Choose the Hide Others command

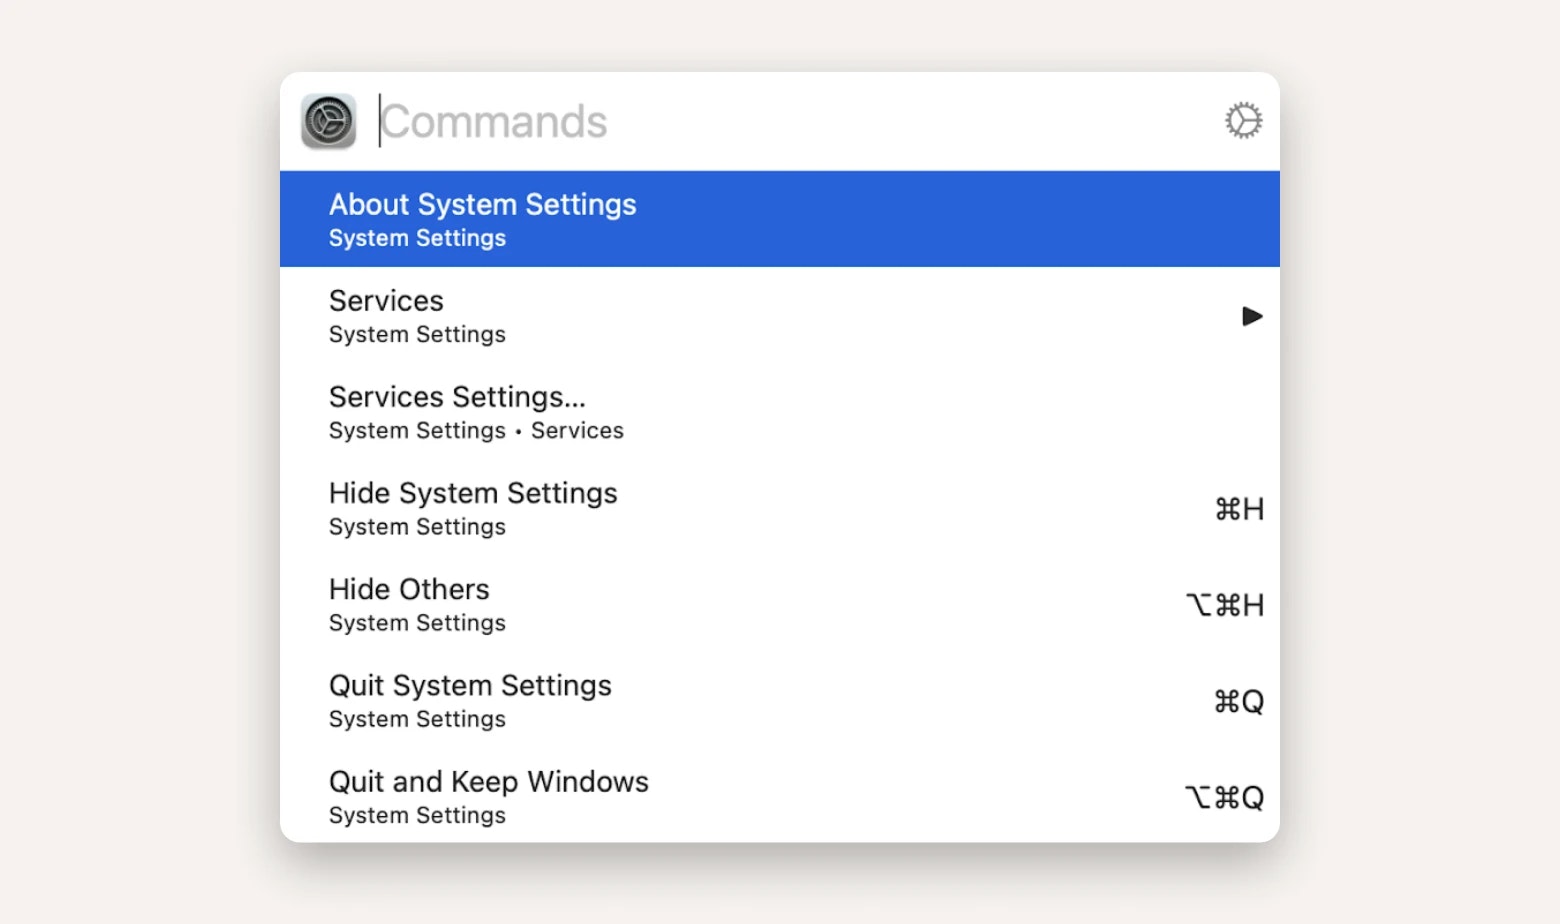click(x=780, y=603)
